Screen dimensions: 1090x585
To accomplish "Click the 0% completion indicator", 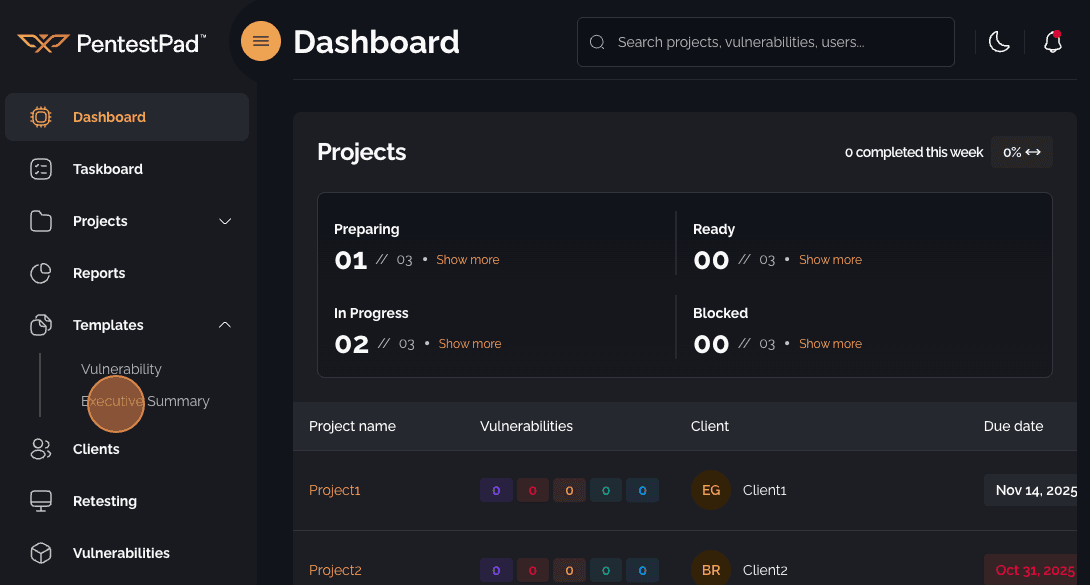I will pyautogui.click(x=1021, y=151).
